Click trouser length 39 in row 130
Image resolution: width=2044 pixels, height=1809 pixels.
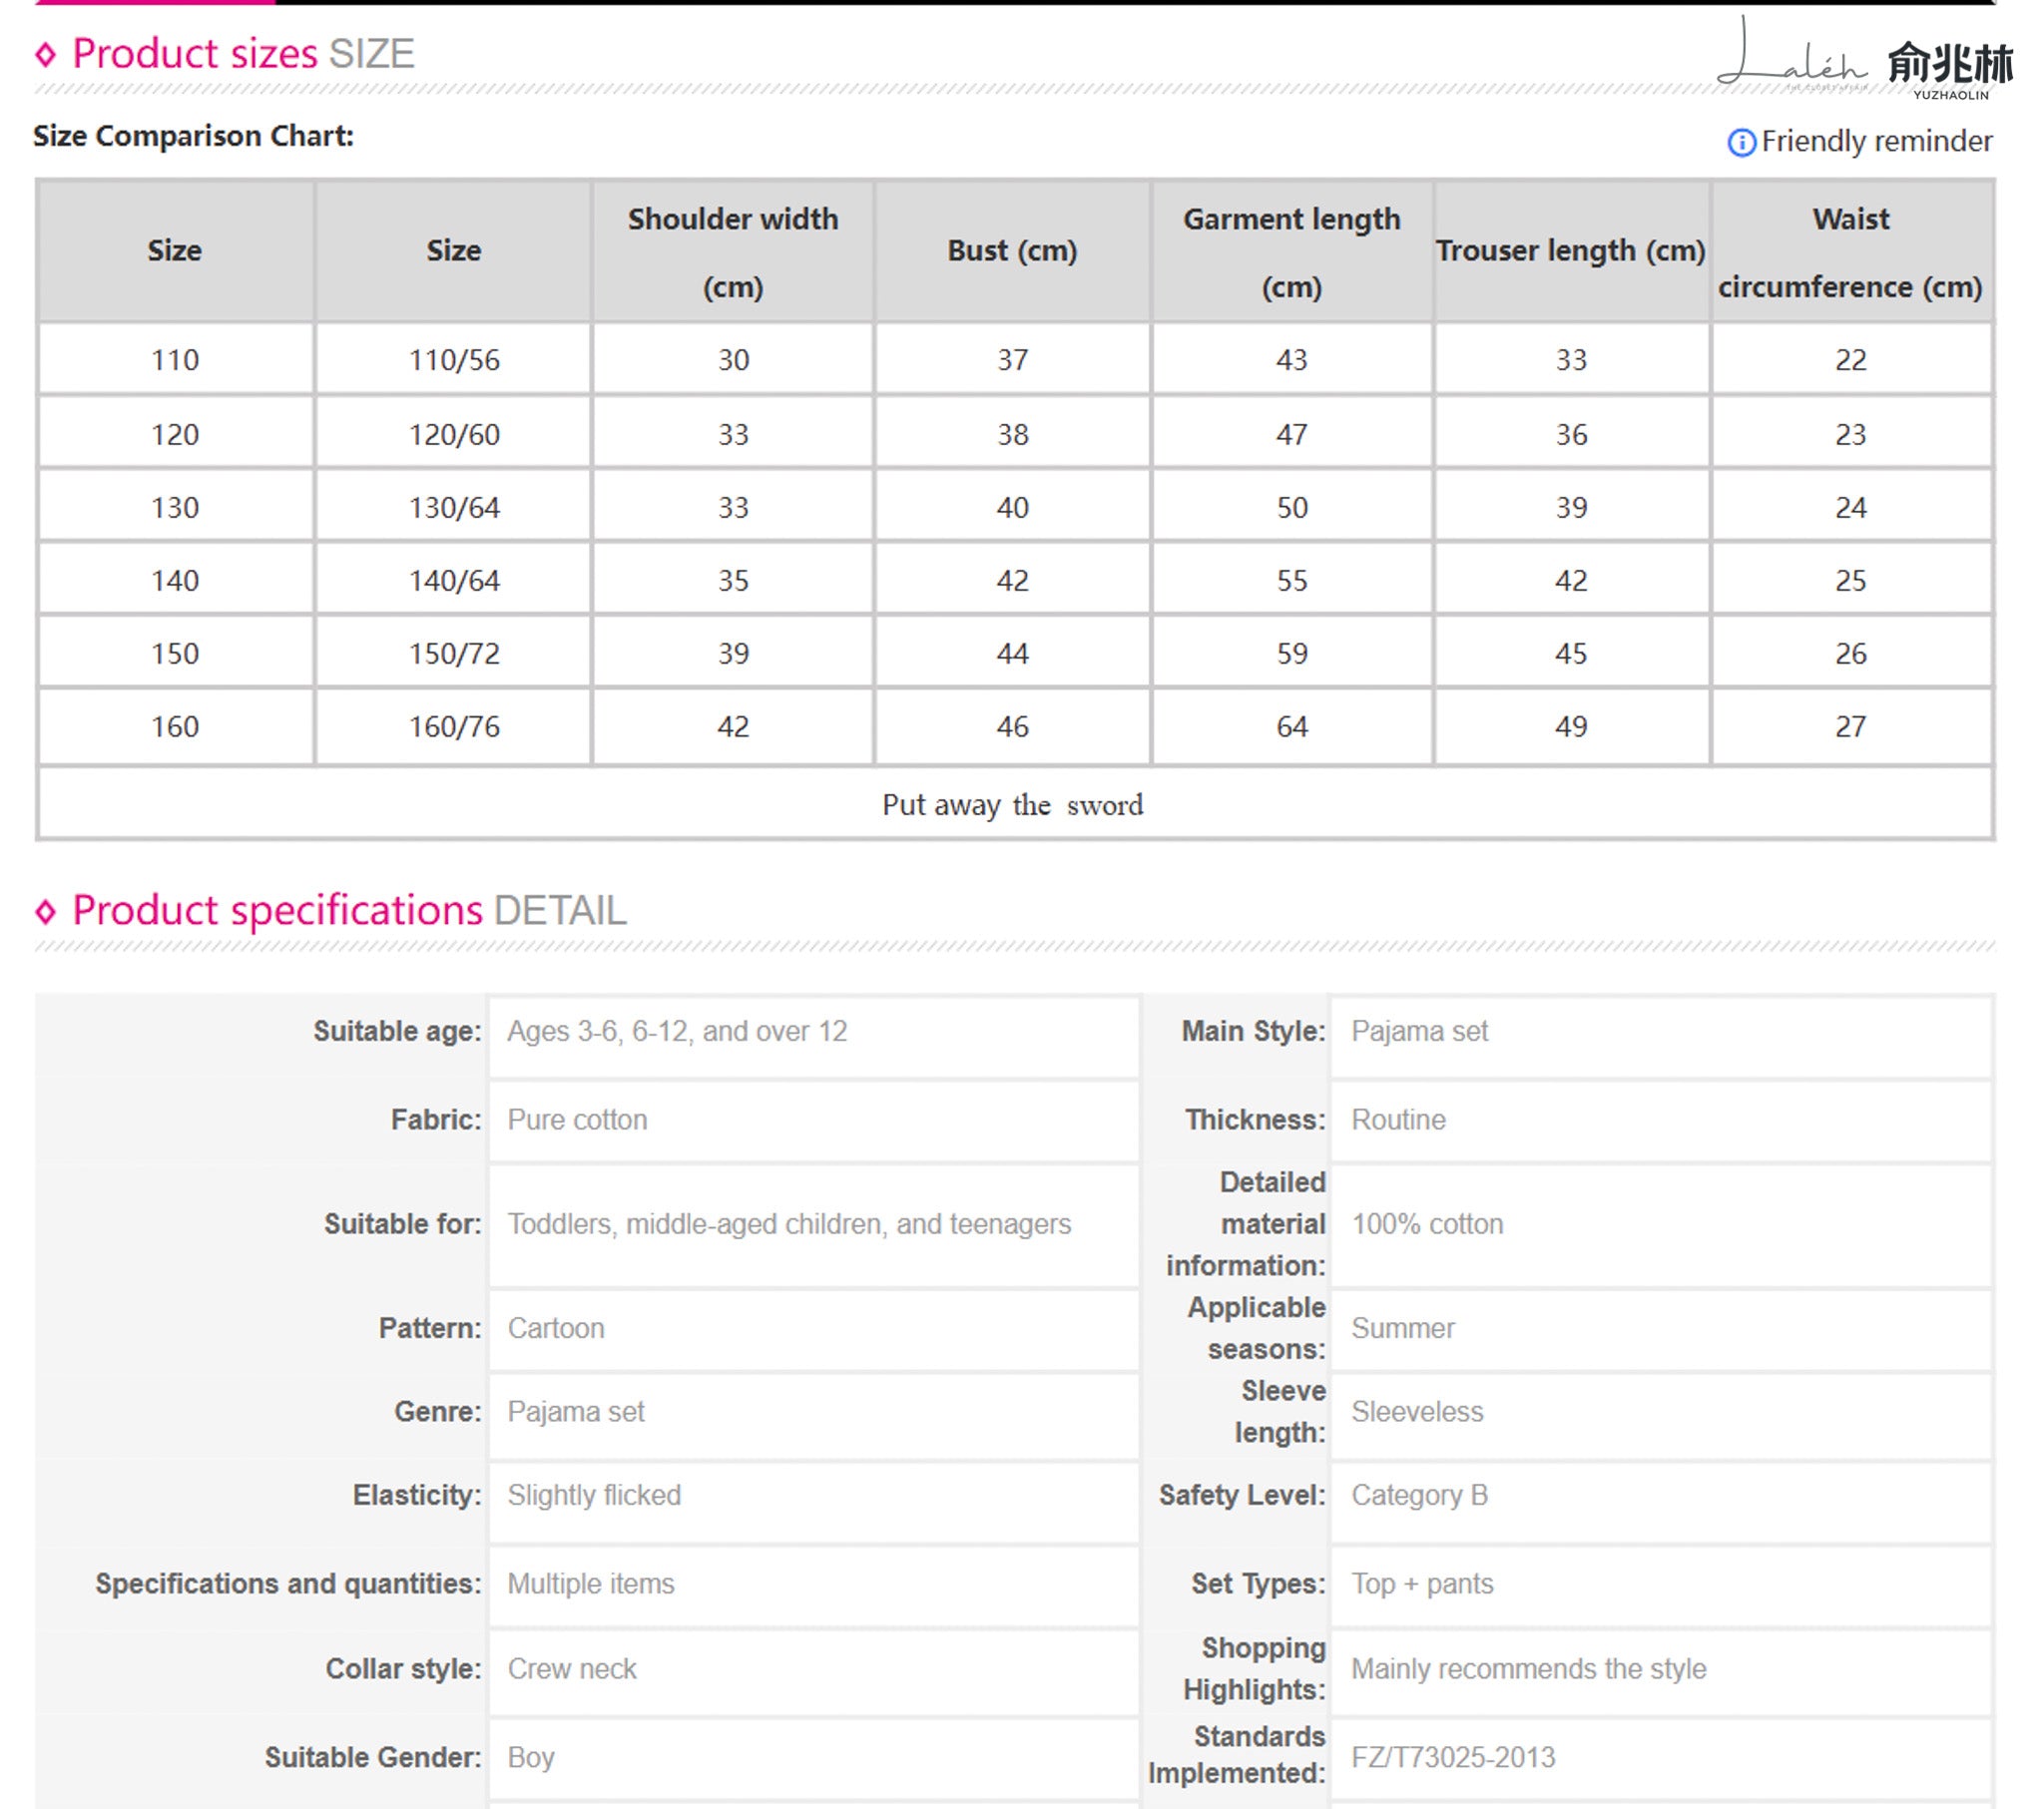tap(1570, 507)
